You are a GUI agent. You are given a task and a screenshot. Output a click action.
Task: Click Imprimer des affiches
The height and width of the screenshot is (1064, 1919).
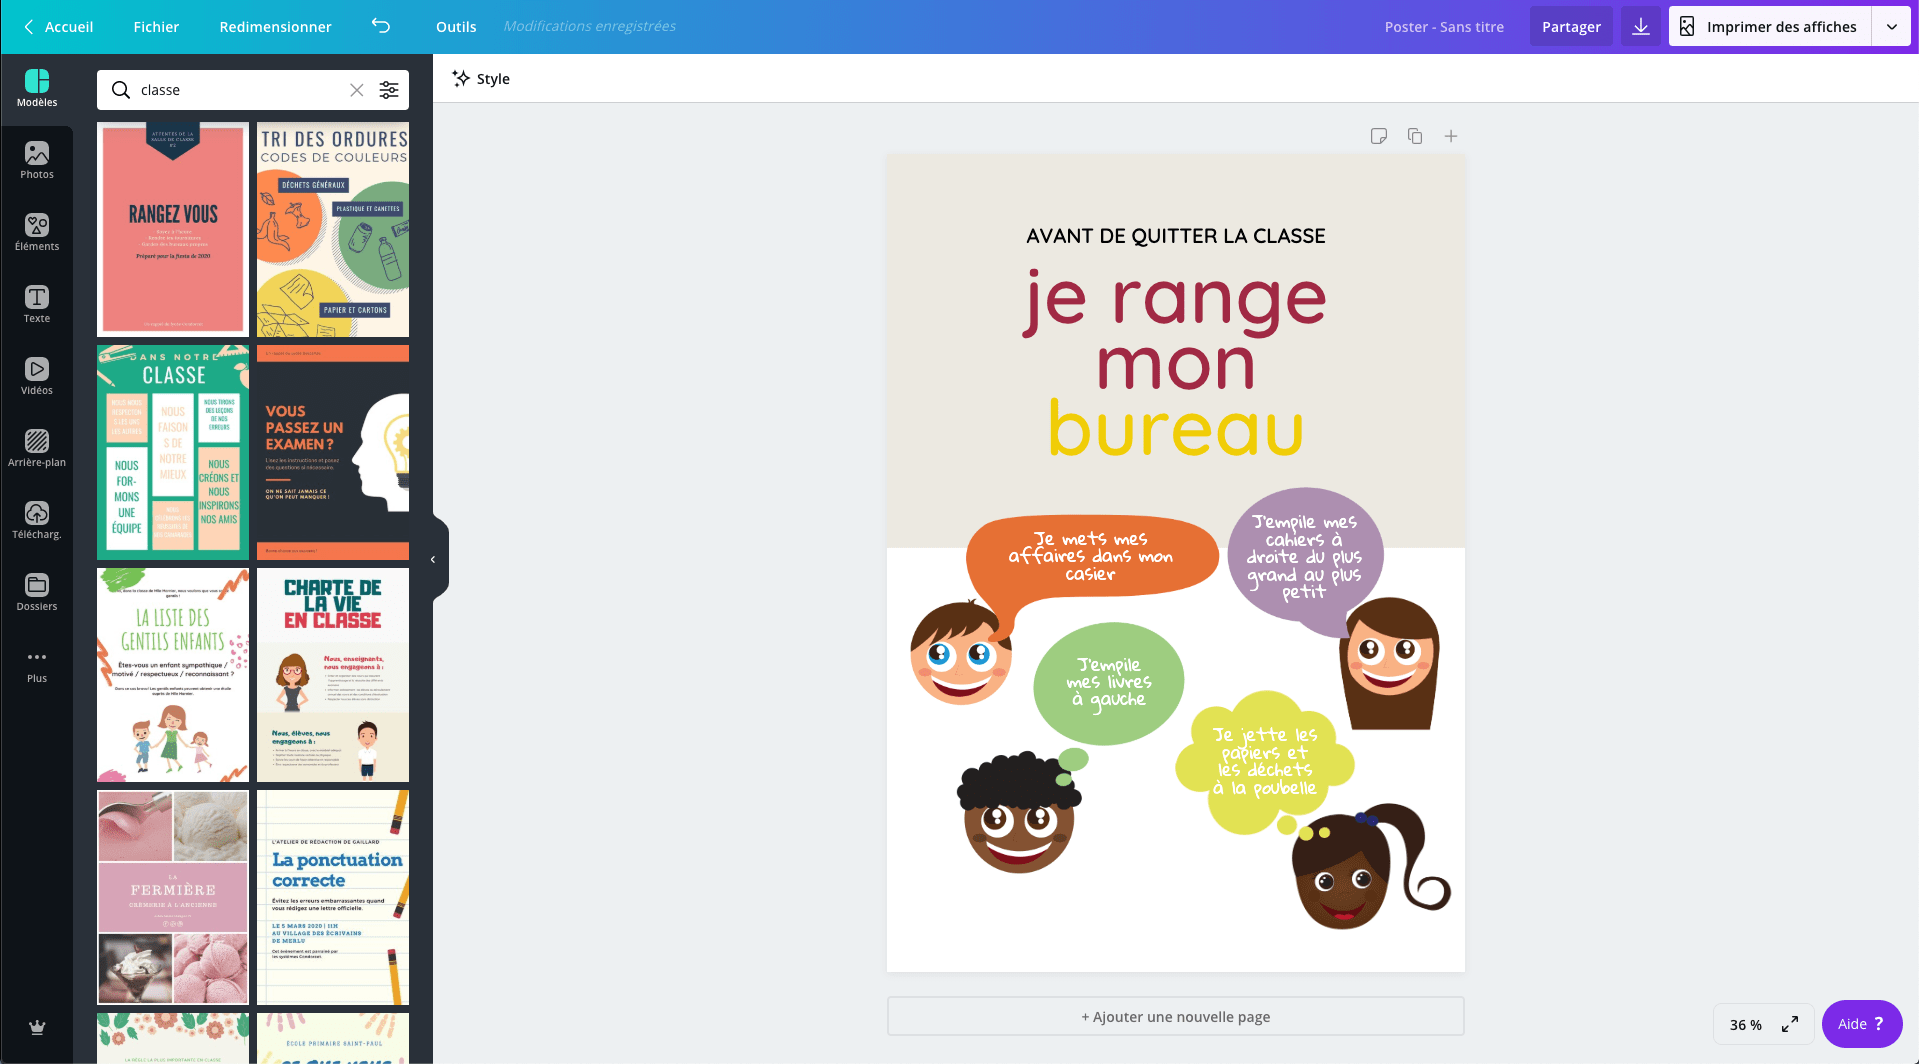click(x=1770, y=27)
